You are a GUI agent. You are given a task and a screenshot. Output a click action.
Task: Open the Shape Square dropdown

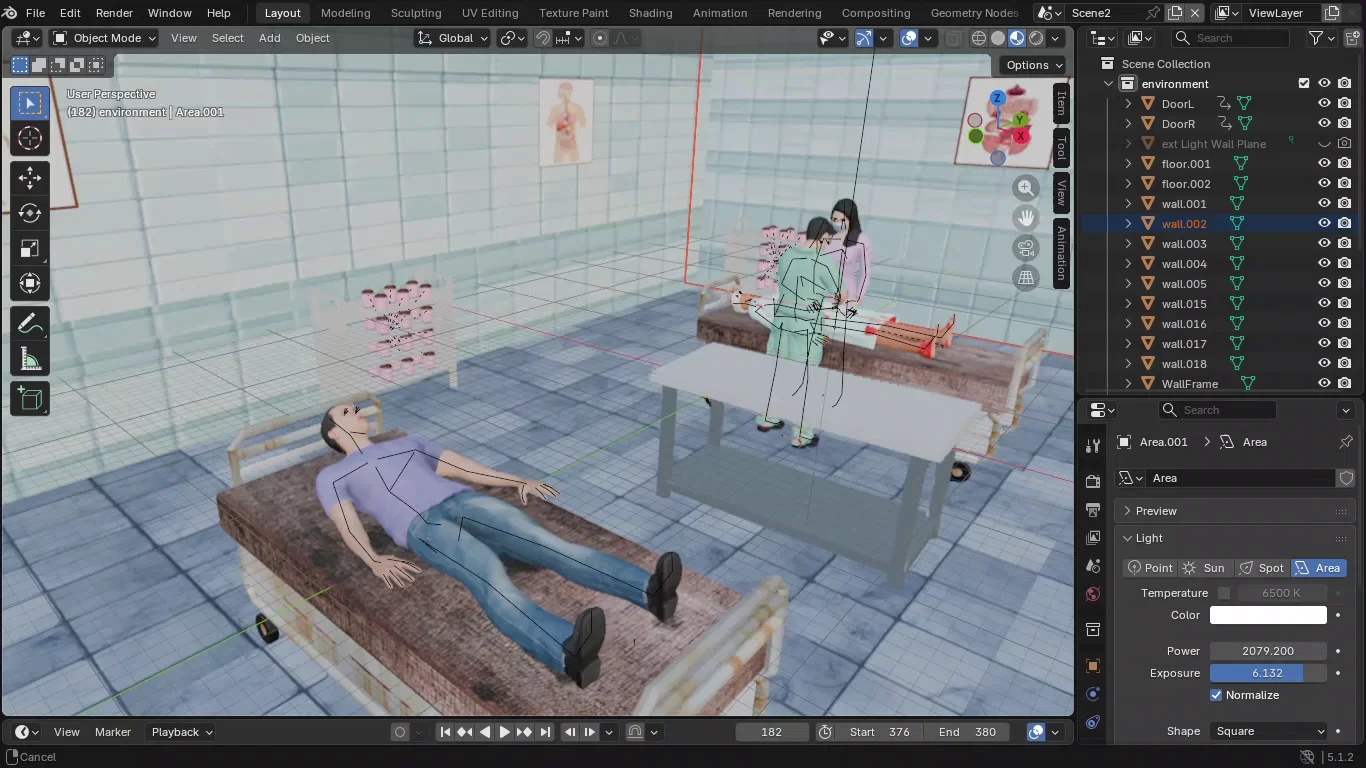click(x=1269, y=731)
